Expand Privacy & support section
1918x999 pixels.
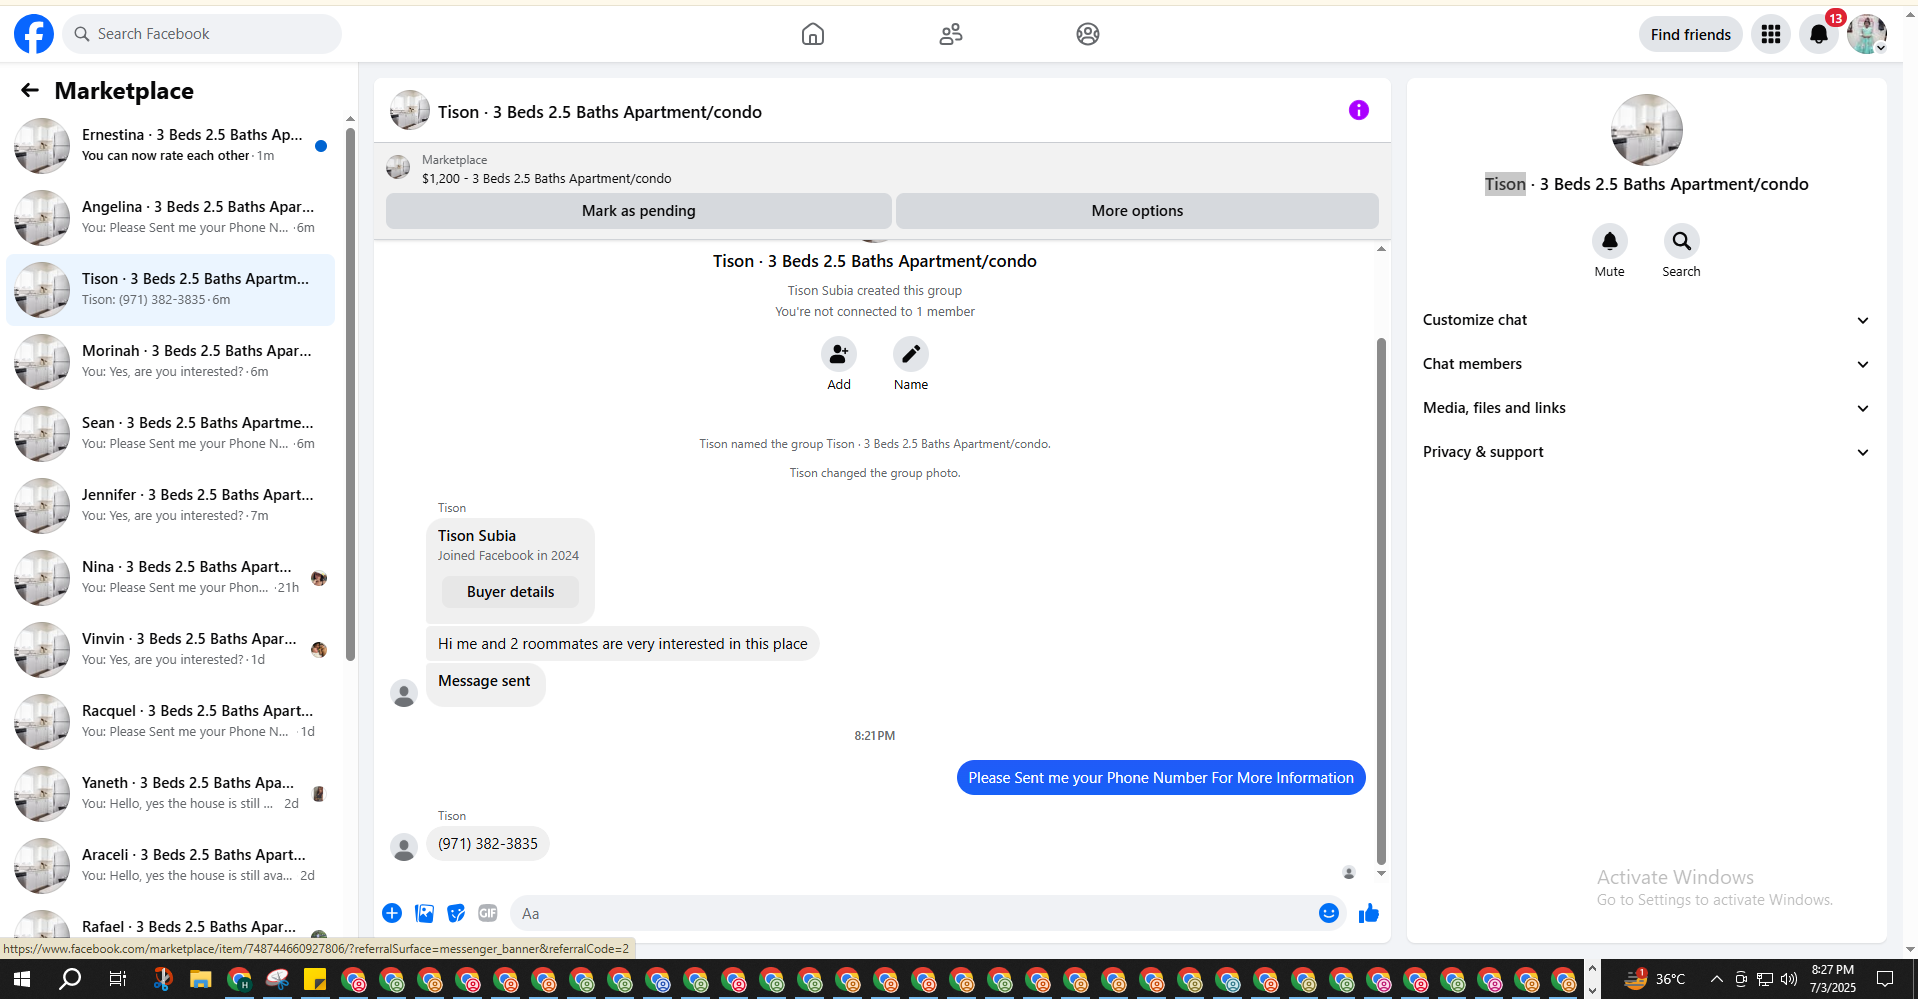click(1646, 452)
